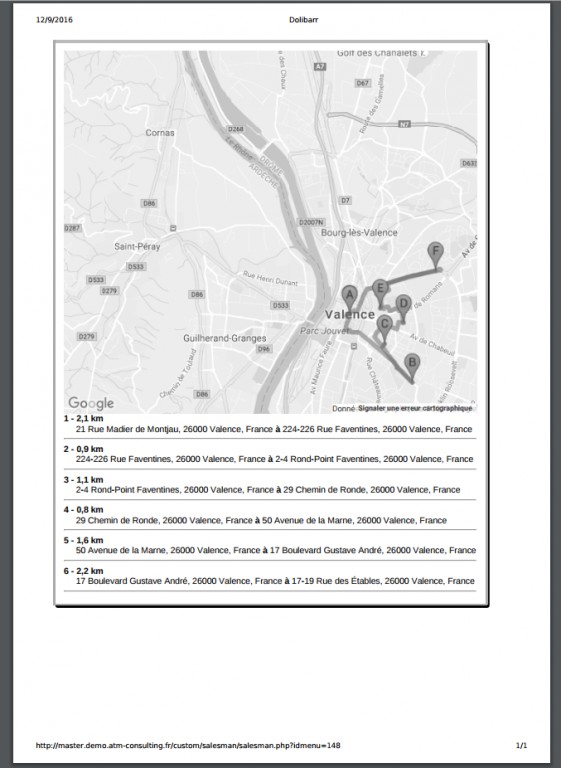Click the Cornas town label

pyautogui.click(x=160, y=133)
